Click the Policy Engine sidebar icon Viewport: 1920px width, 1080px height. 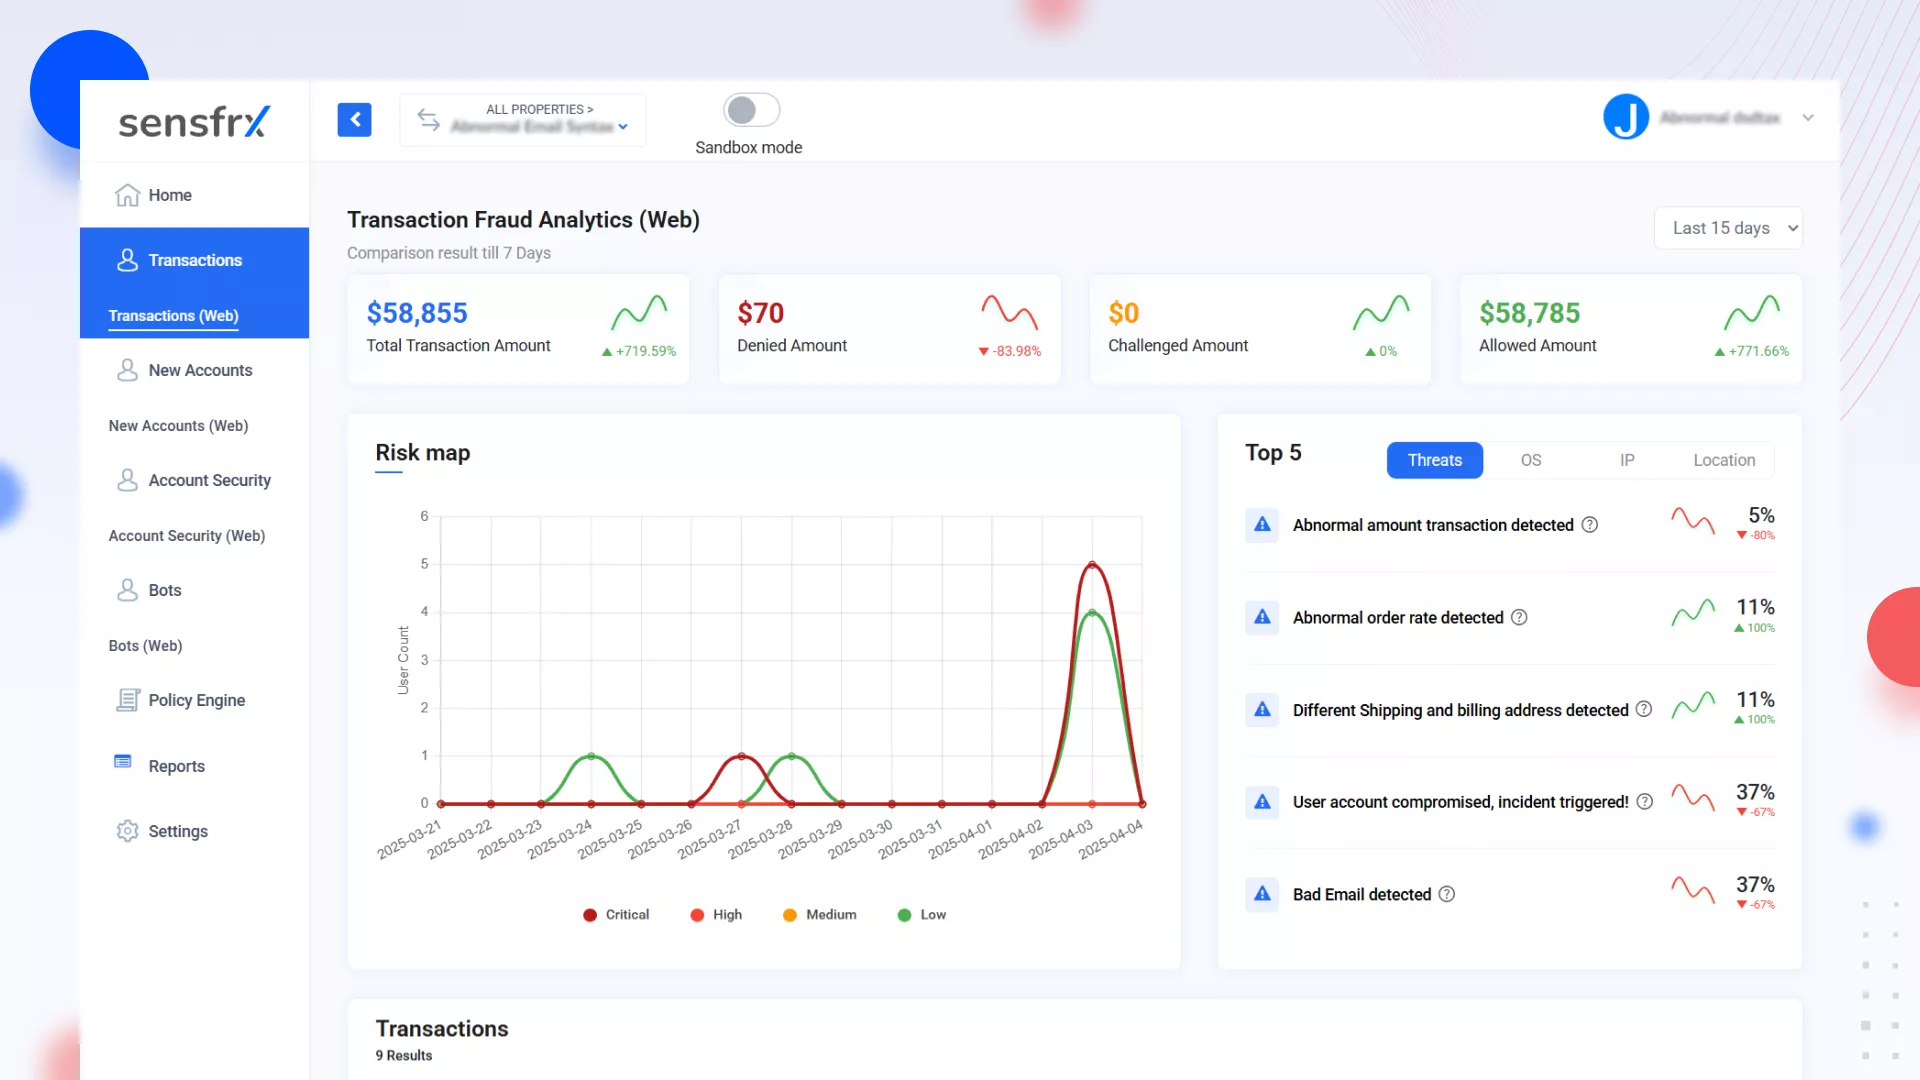coord(127,700)
